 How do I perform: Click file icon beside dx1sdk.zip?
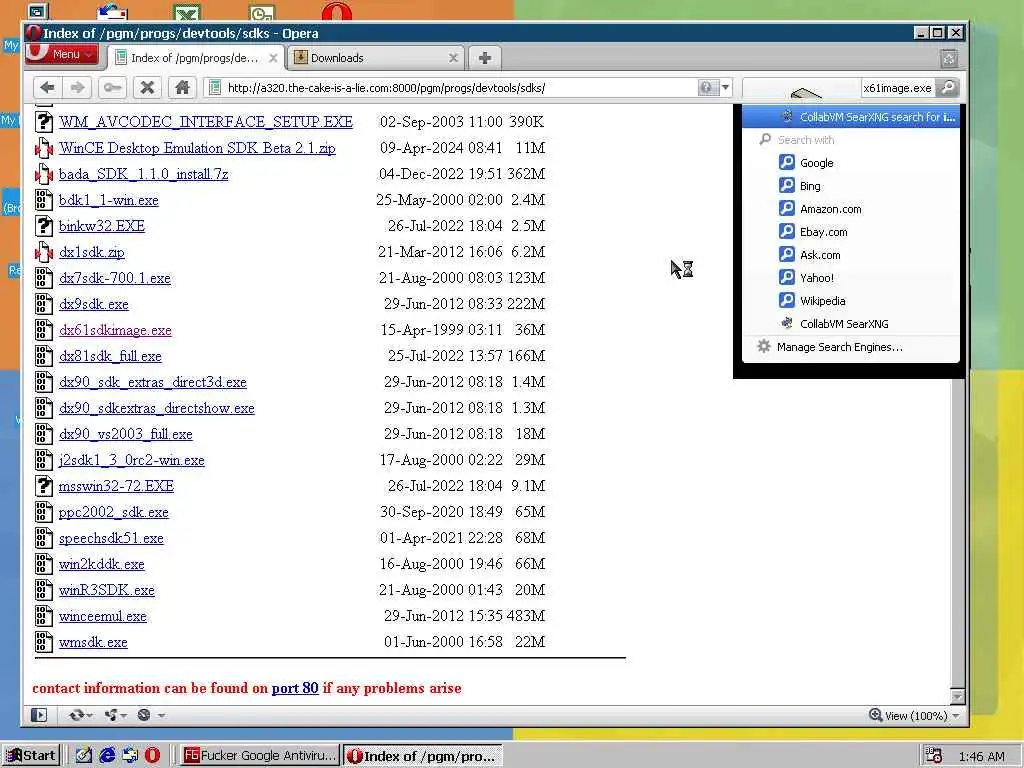(x=44, y=252)
